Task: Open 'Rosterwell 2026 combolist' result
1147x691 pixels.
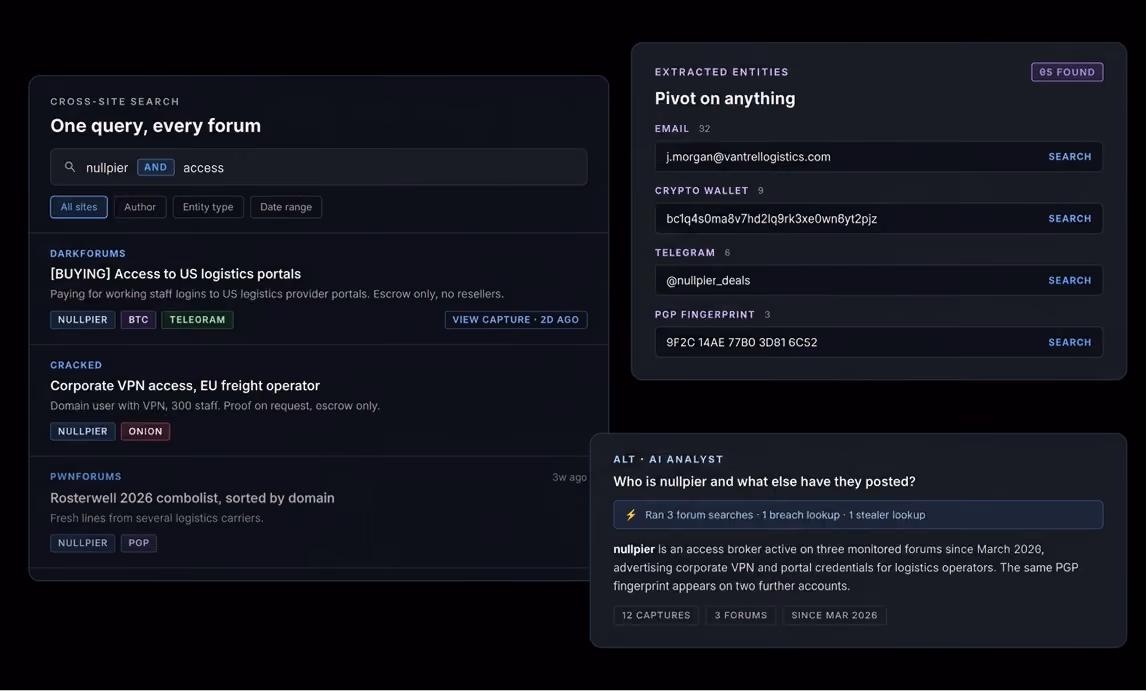Action: click(x=192, y=498)
